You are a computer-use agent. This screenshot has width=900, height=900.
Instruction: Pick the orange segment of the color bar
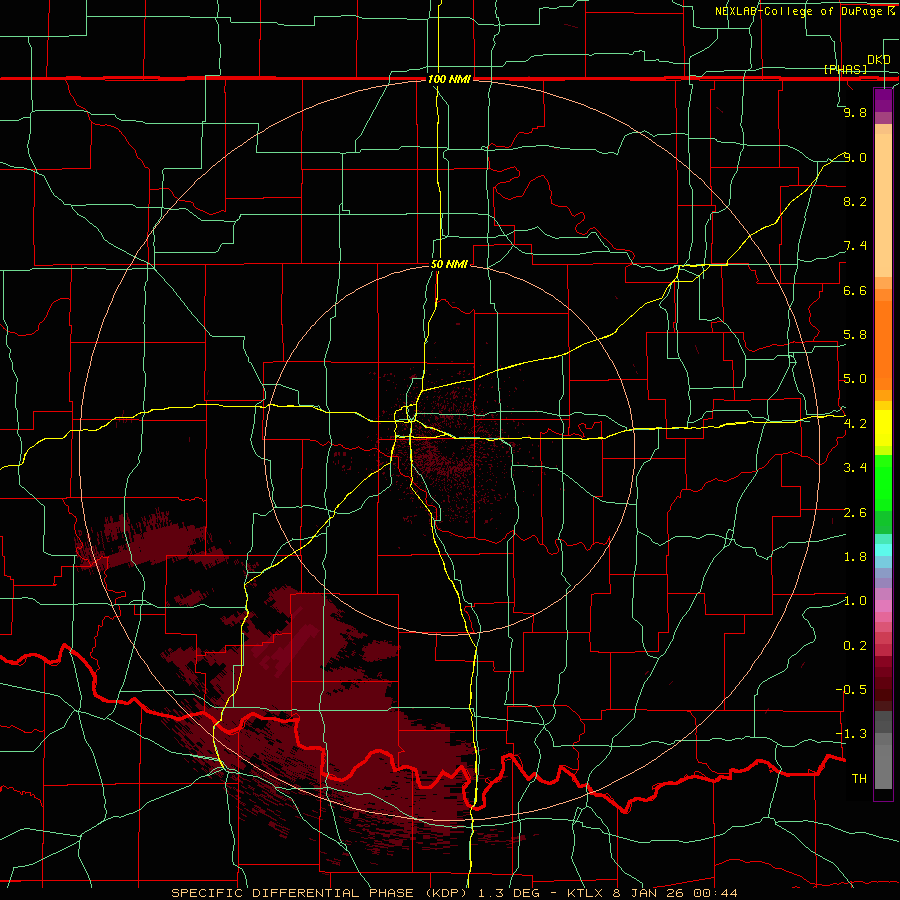coord(883,344)
